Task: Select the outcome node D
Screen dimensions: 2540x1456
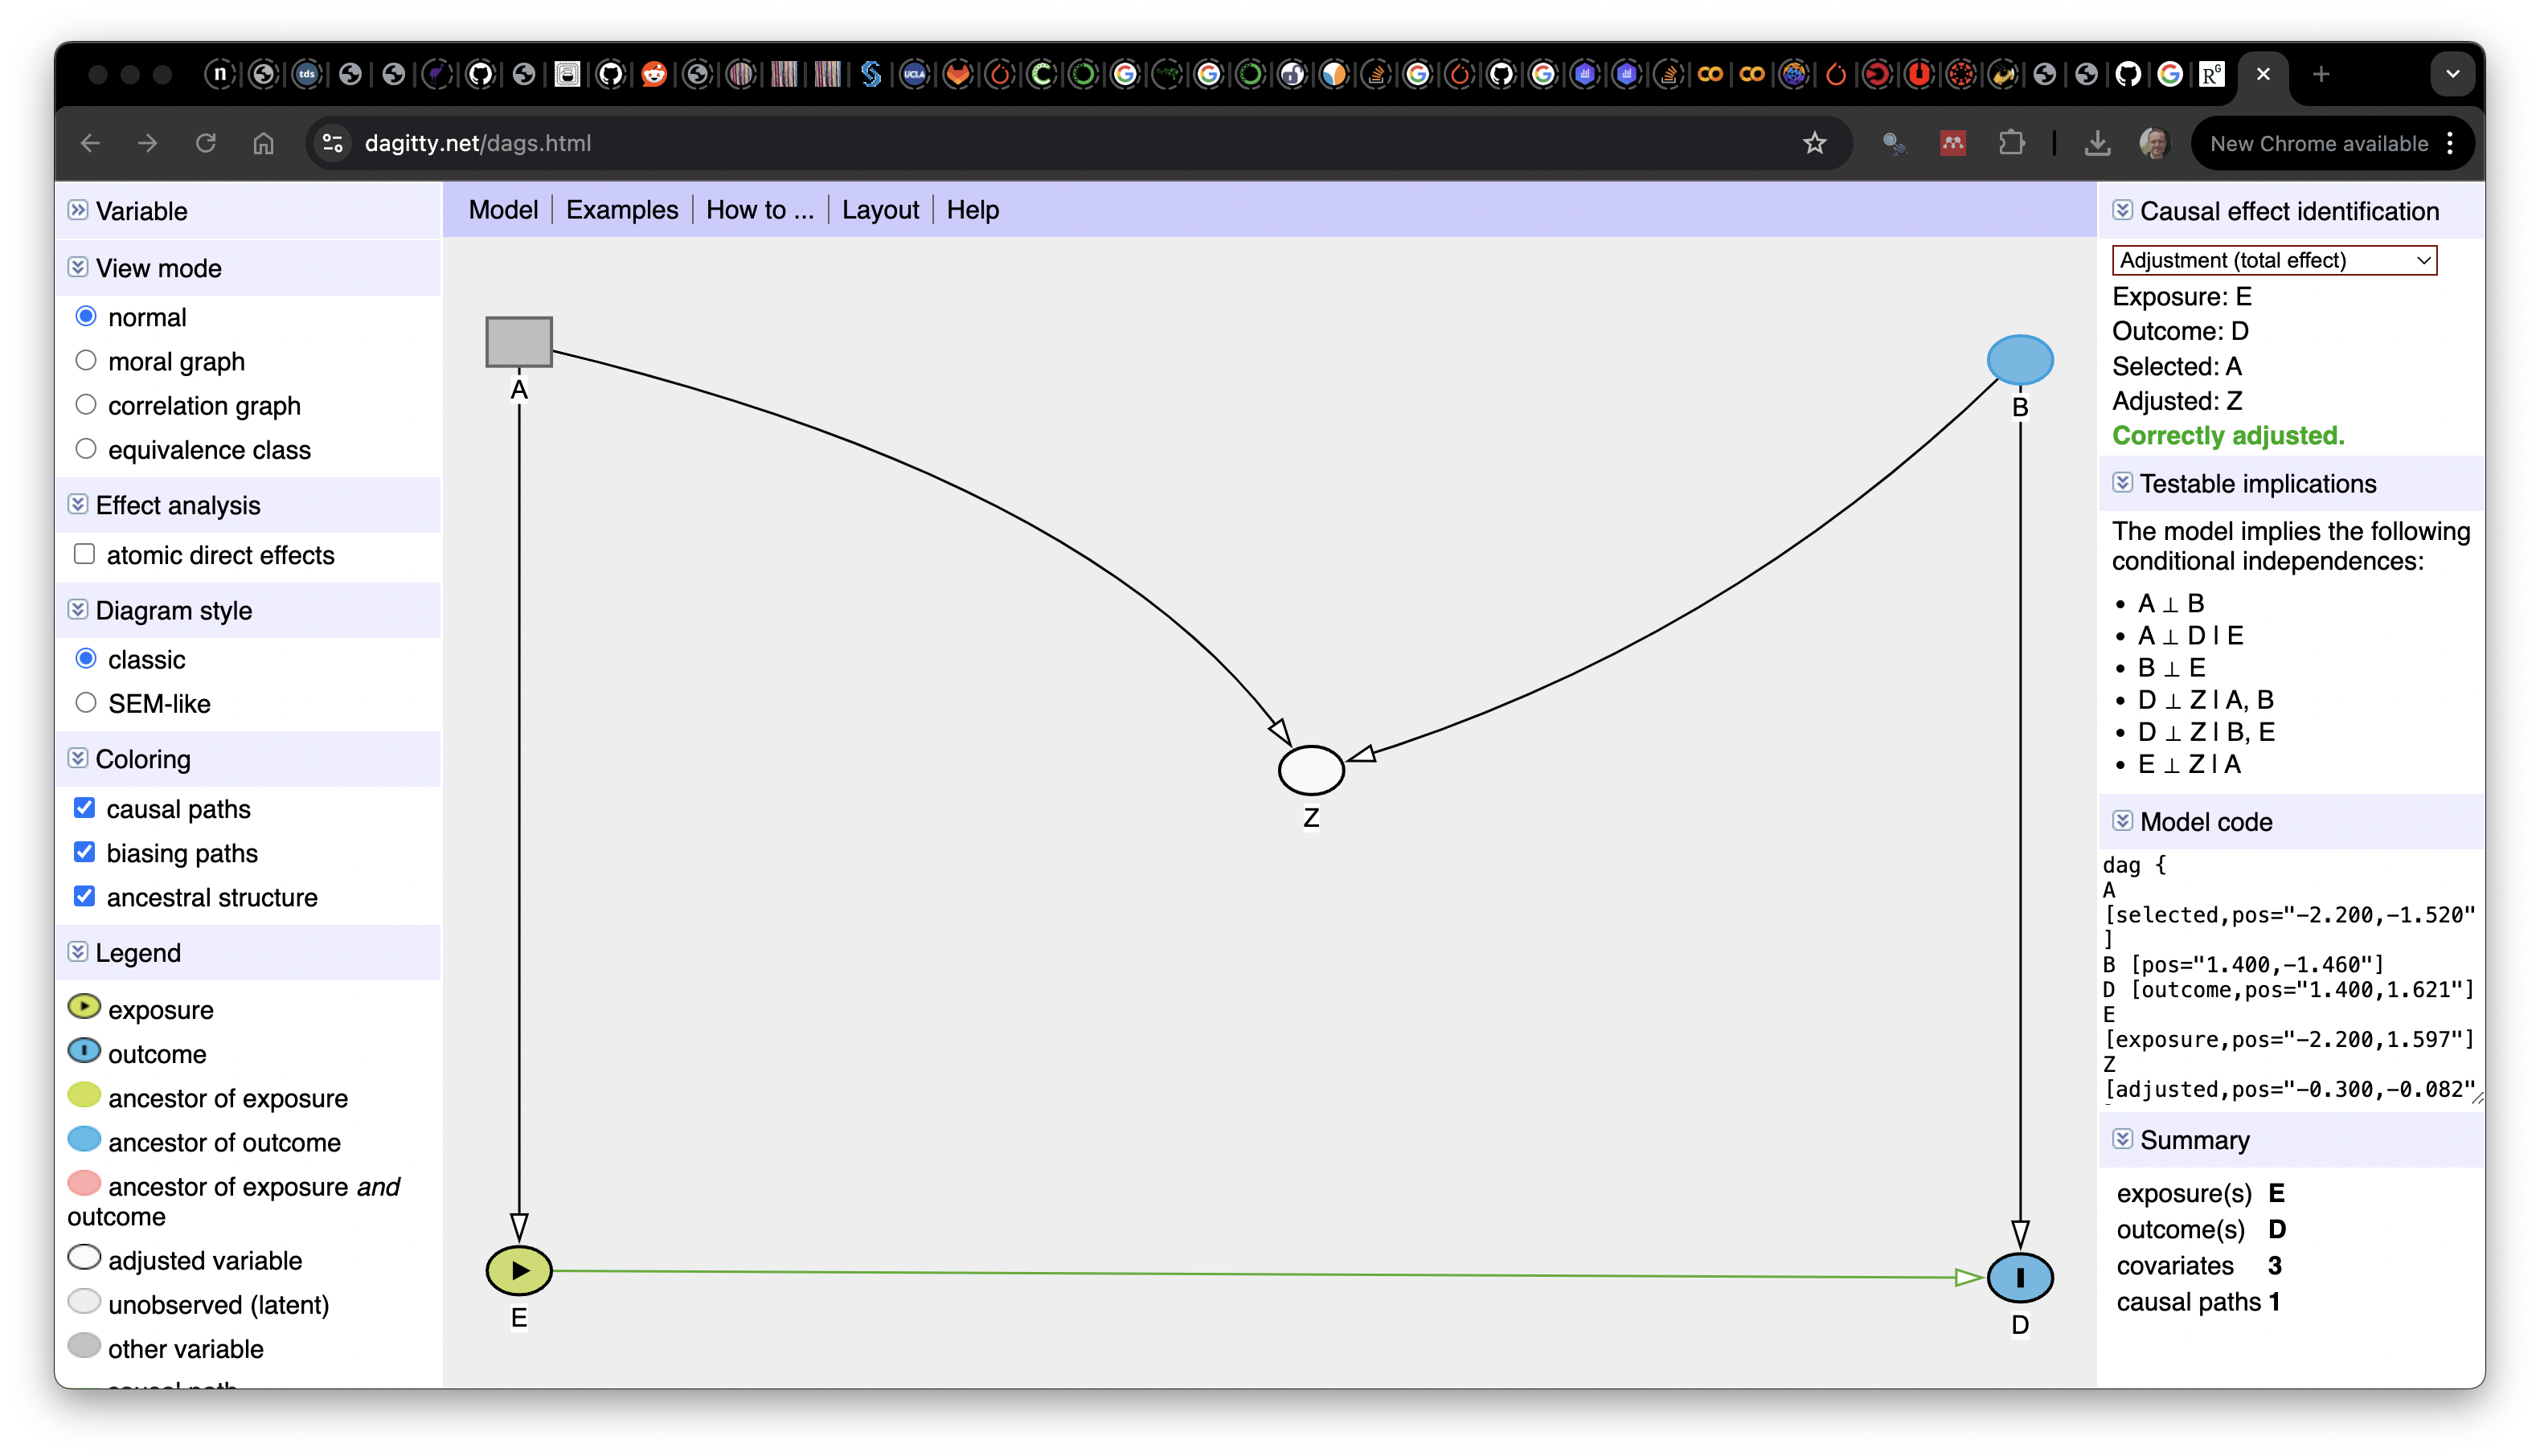Action: pos(2019,1277)
